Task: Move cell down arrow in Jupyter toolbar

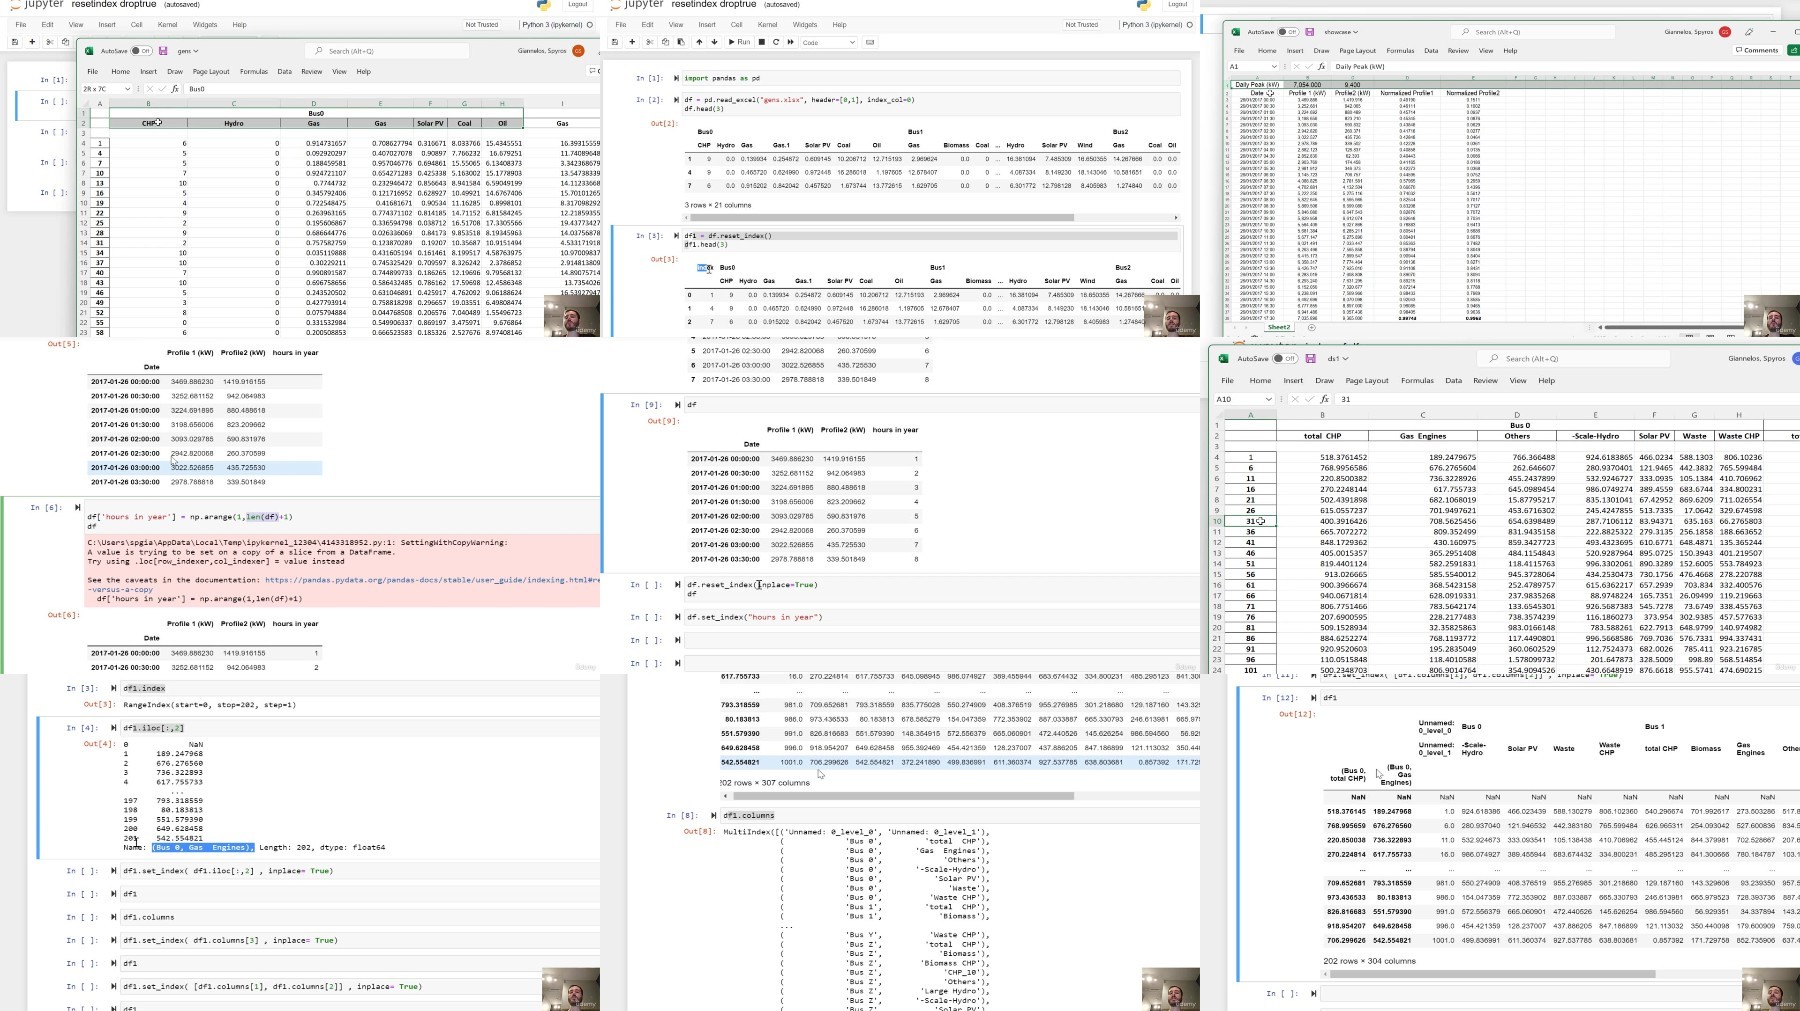Action: click(713, 42)
